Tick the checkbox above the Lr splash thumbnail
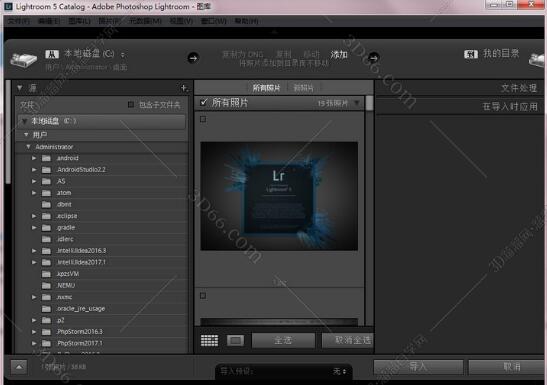The height and width of the screenshot is (385, 547). [x=203, y=119]
